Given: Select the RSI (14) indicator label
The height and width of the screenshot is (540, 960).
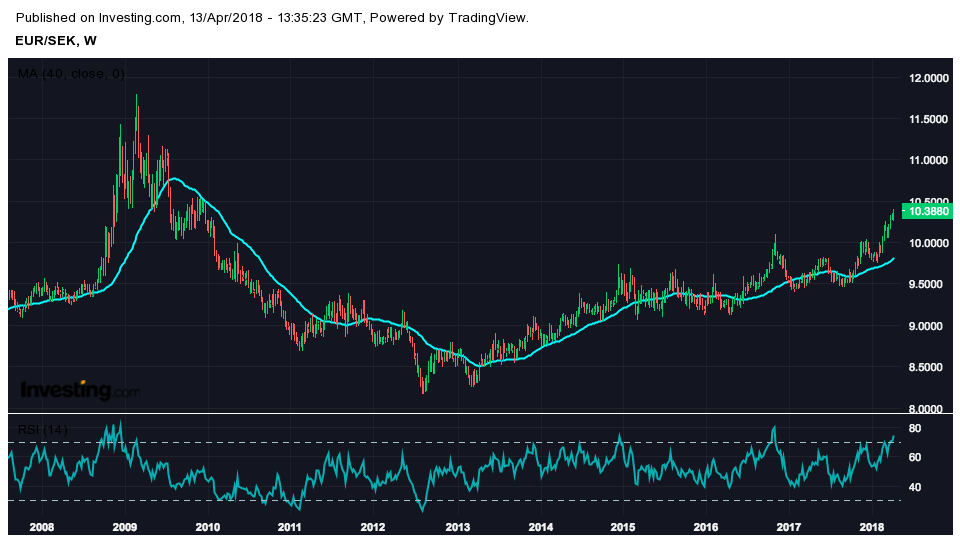Looking at the screenshot, I should [x=43, y=430].
